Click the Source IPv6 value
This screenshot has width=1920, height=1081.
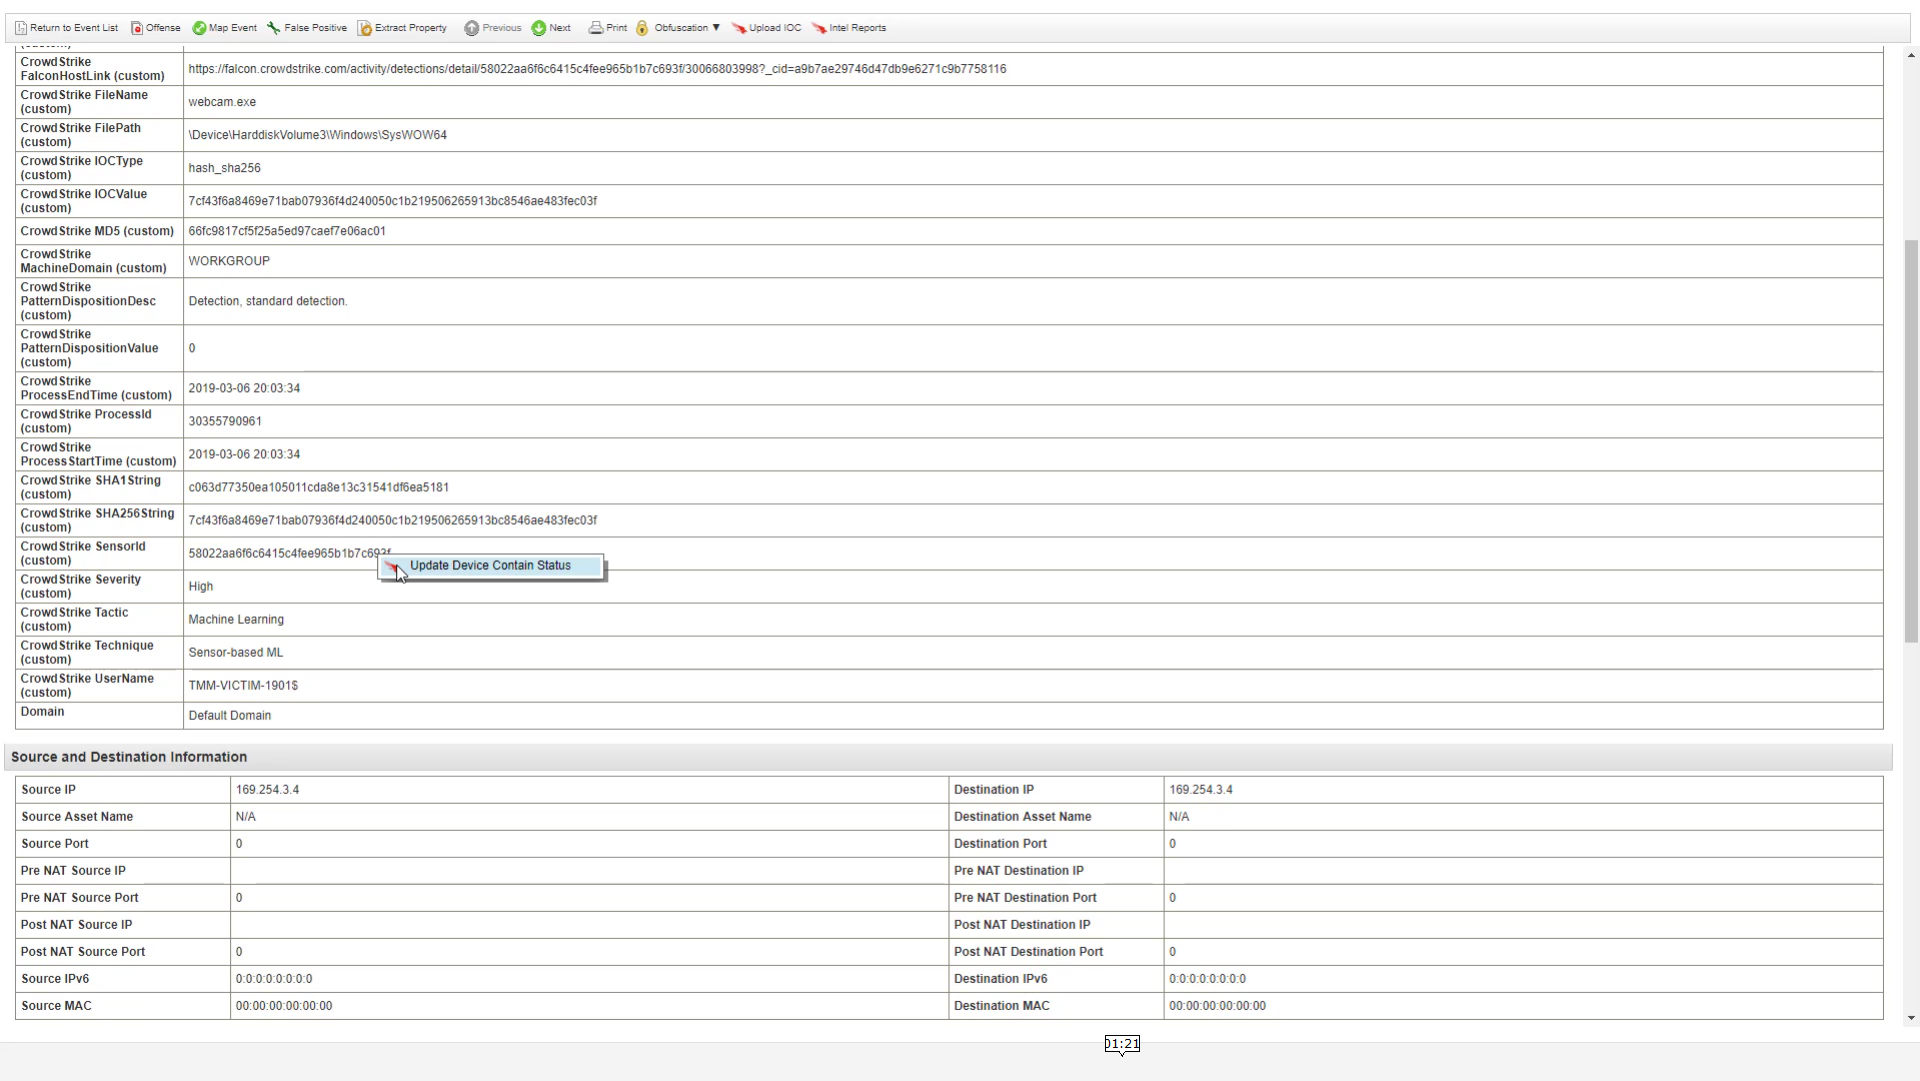pos(274,978)
